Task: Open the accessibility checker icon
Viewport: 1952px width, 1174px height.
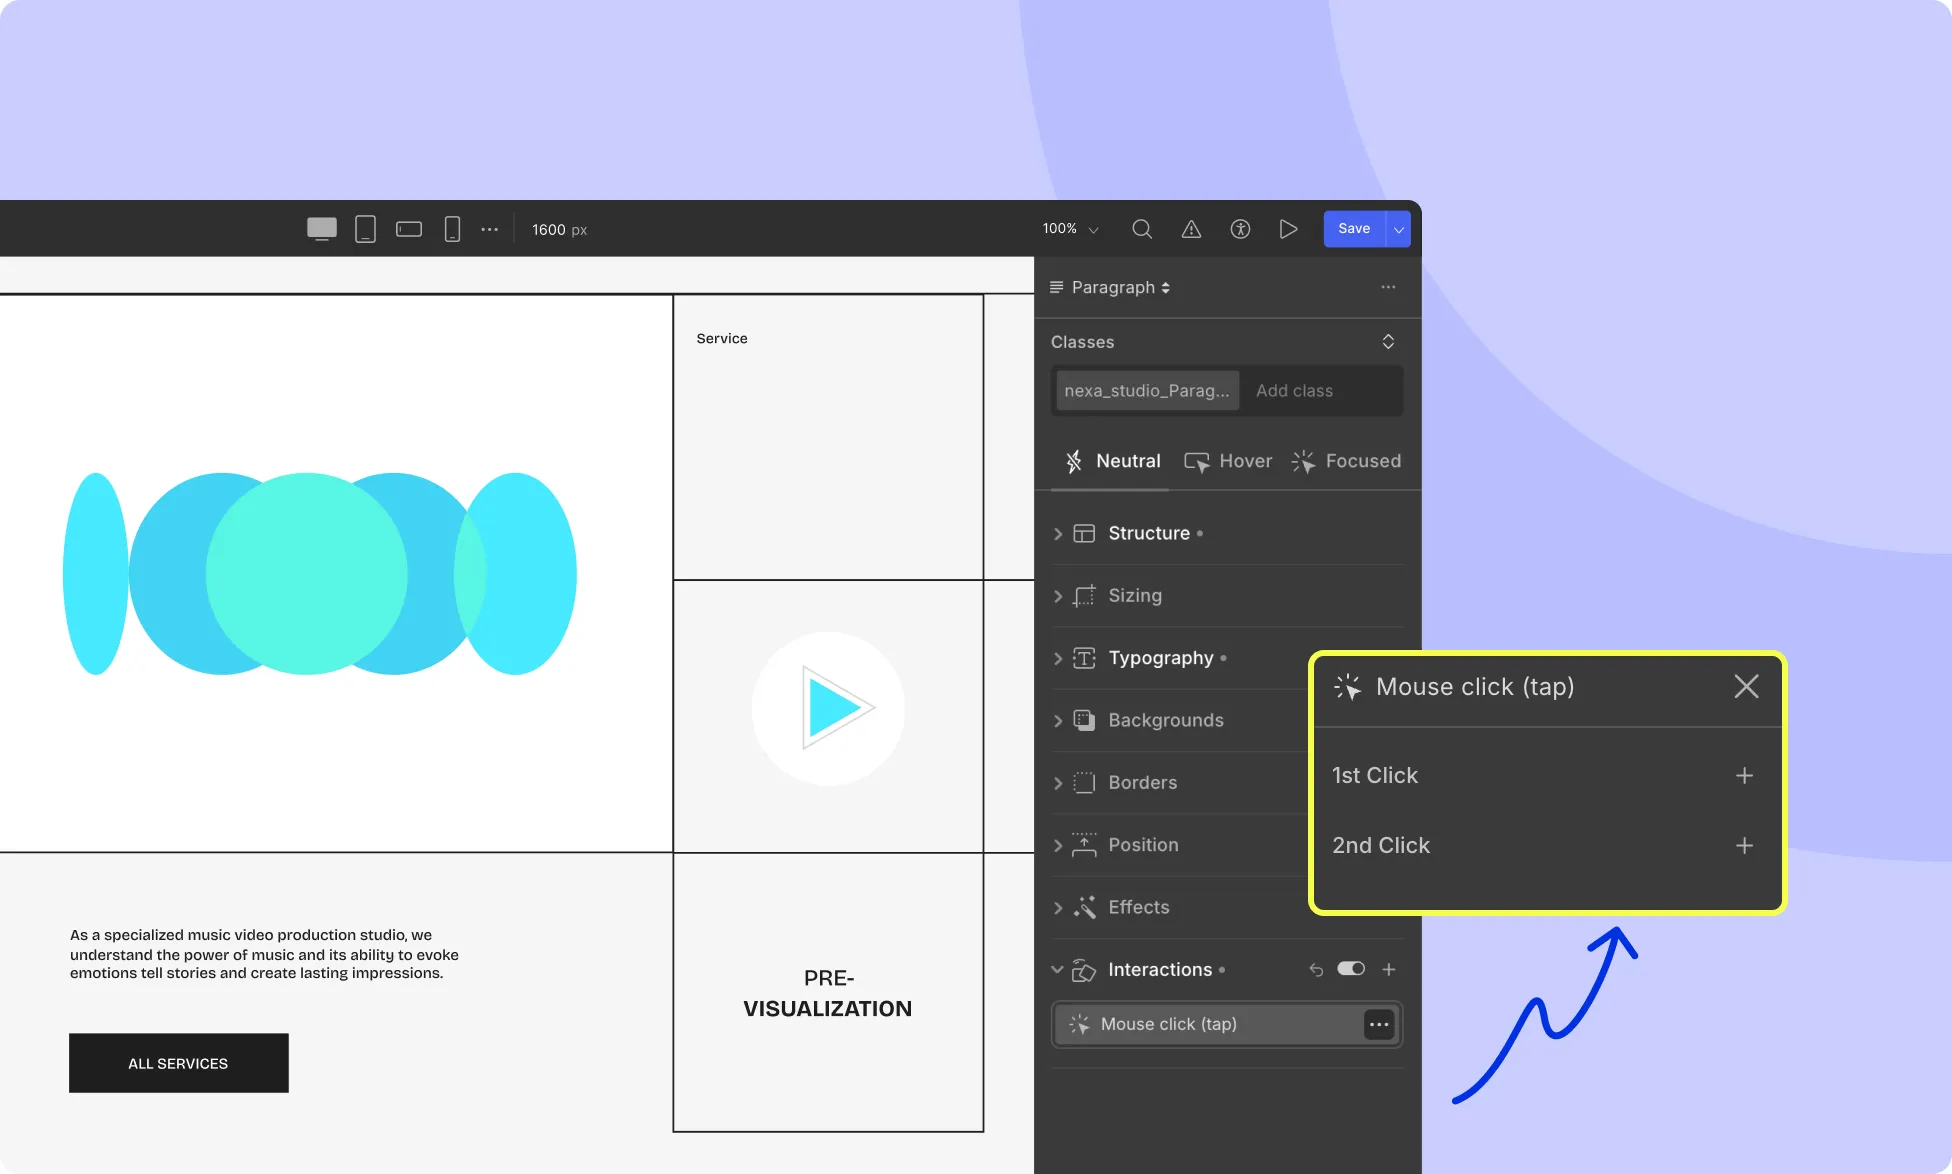Action: (x=1240, y=228)
